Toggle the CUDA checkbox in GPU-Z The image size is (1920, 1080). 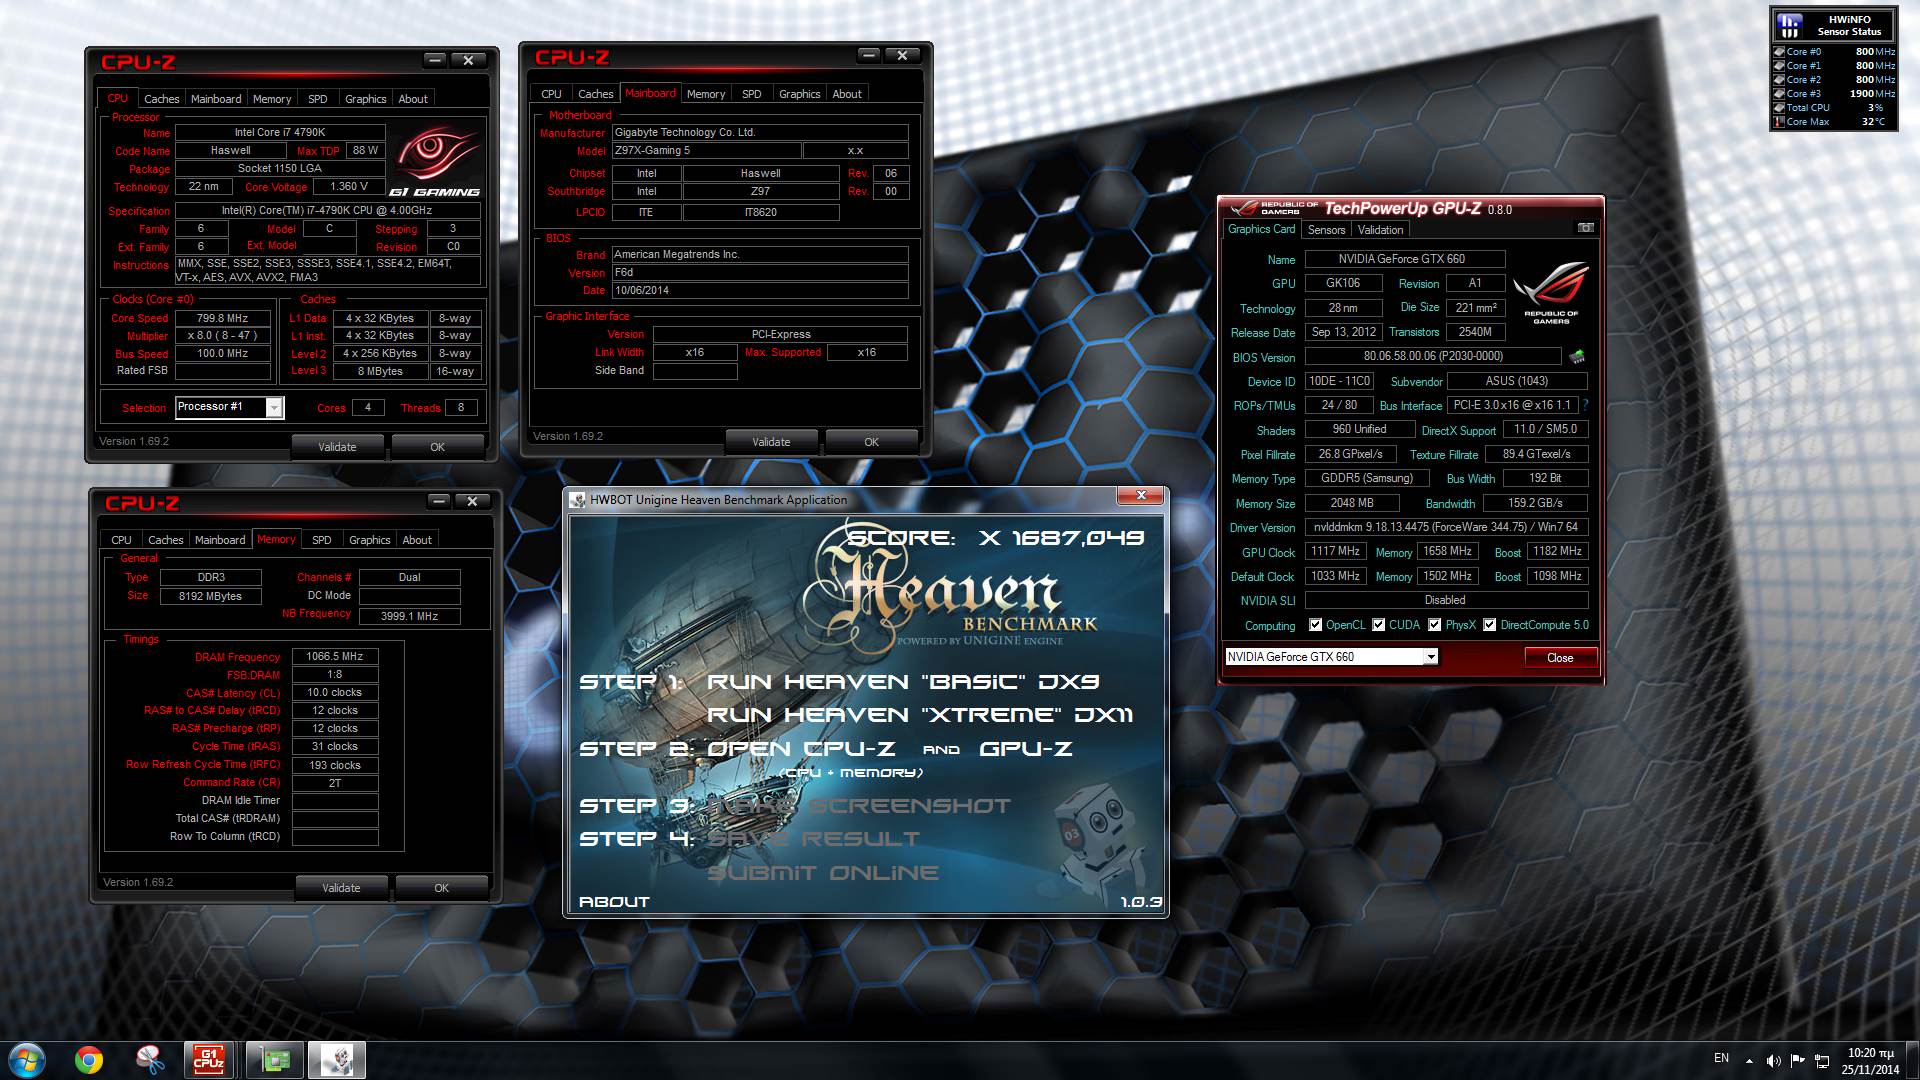click(1378, 625)
